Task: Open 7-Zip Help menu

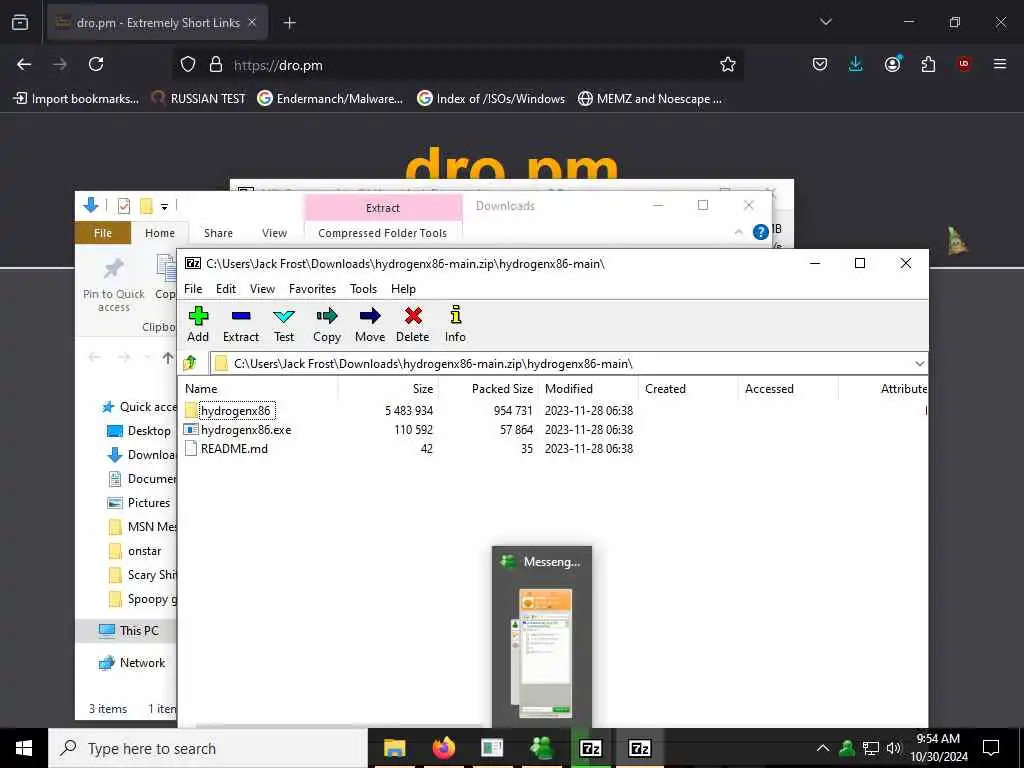Action: point(403,289)
